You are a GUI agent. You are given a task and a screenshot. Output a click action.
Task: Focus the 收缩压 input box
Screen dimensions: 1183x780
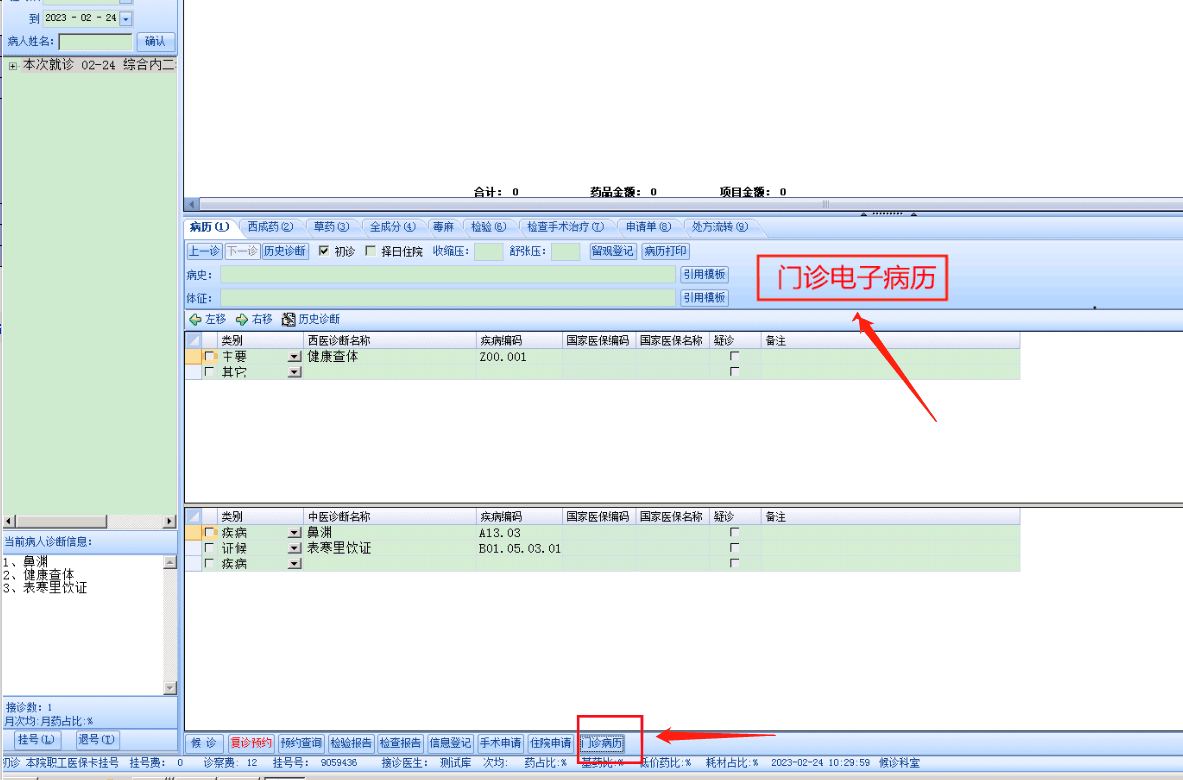click(488, 251)
